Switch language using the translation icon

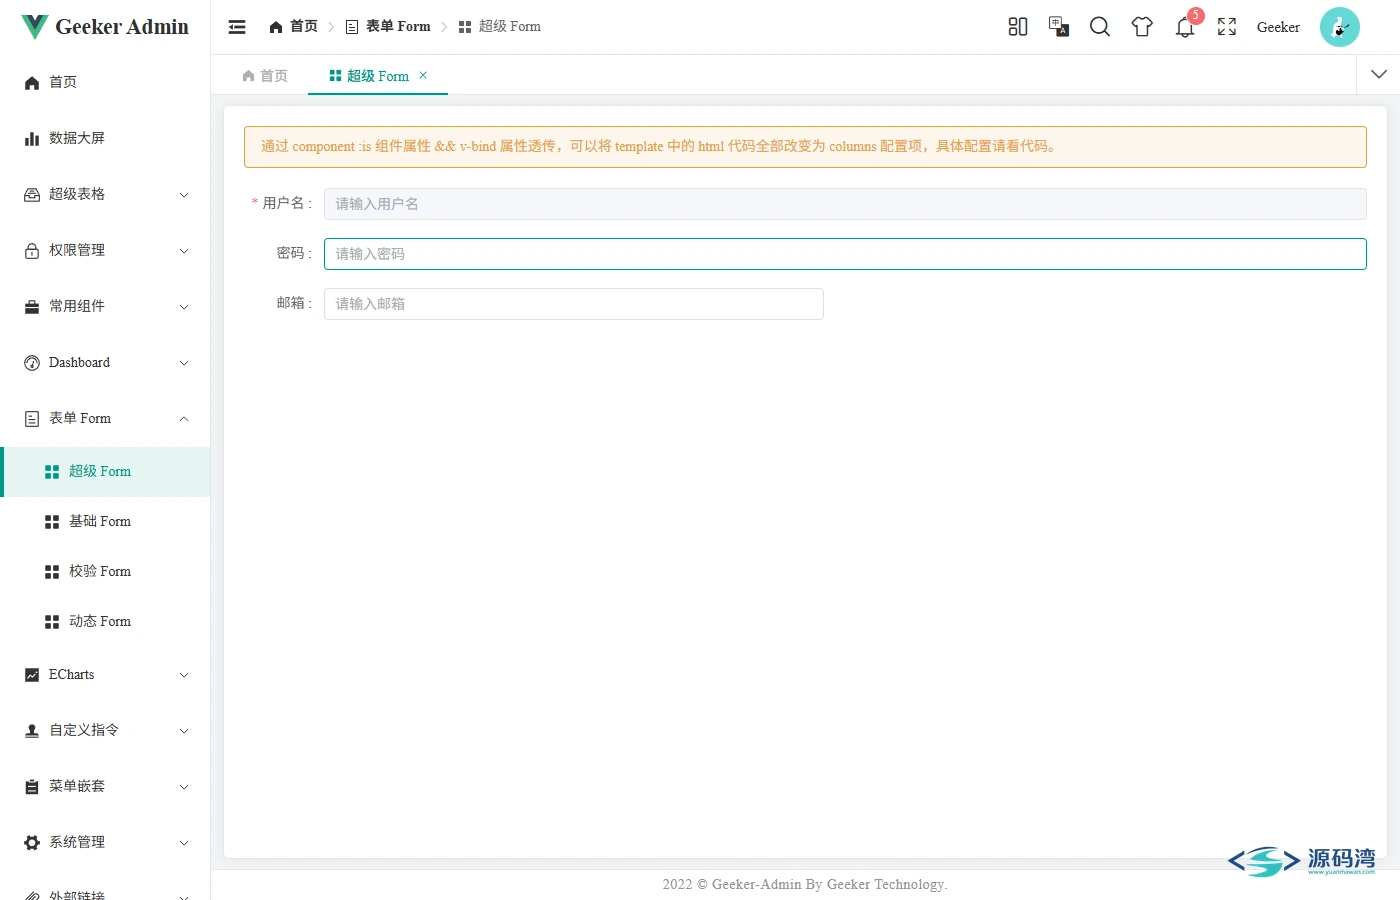coord(1059,27)
